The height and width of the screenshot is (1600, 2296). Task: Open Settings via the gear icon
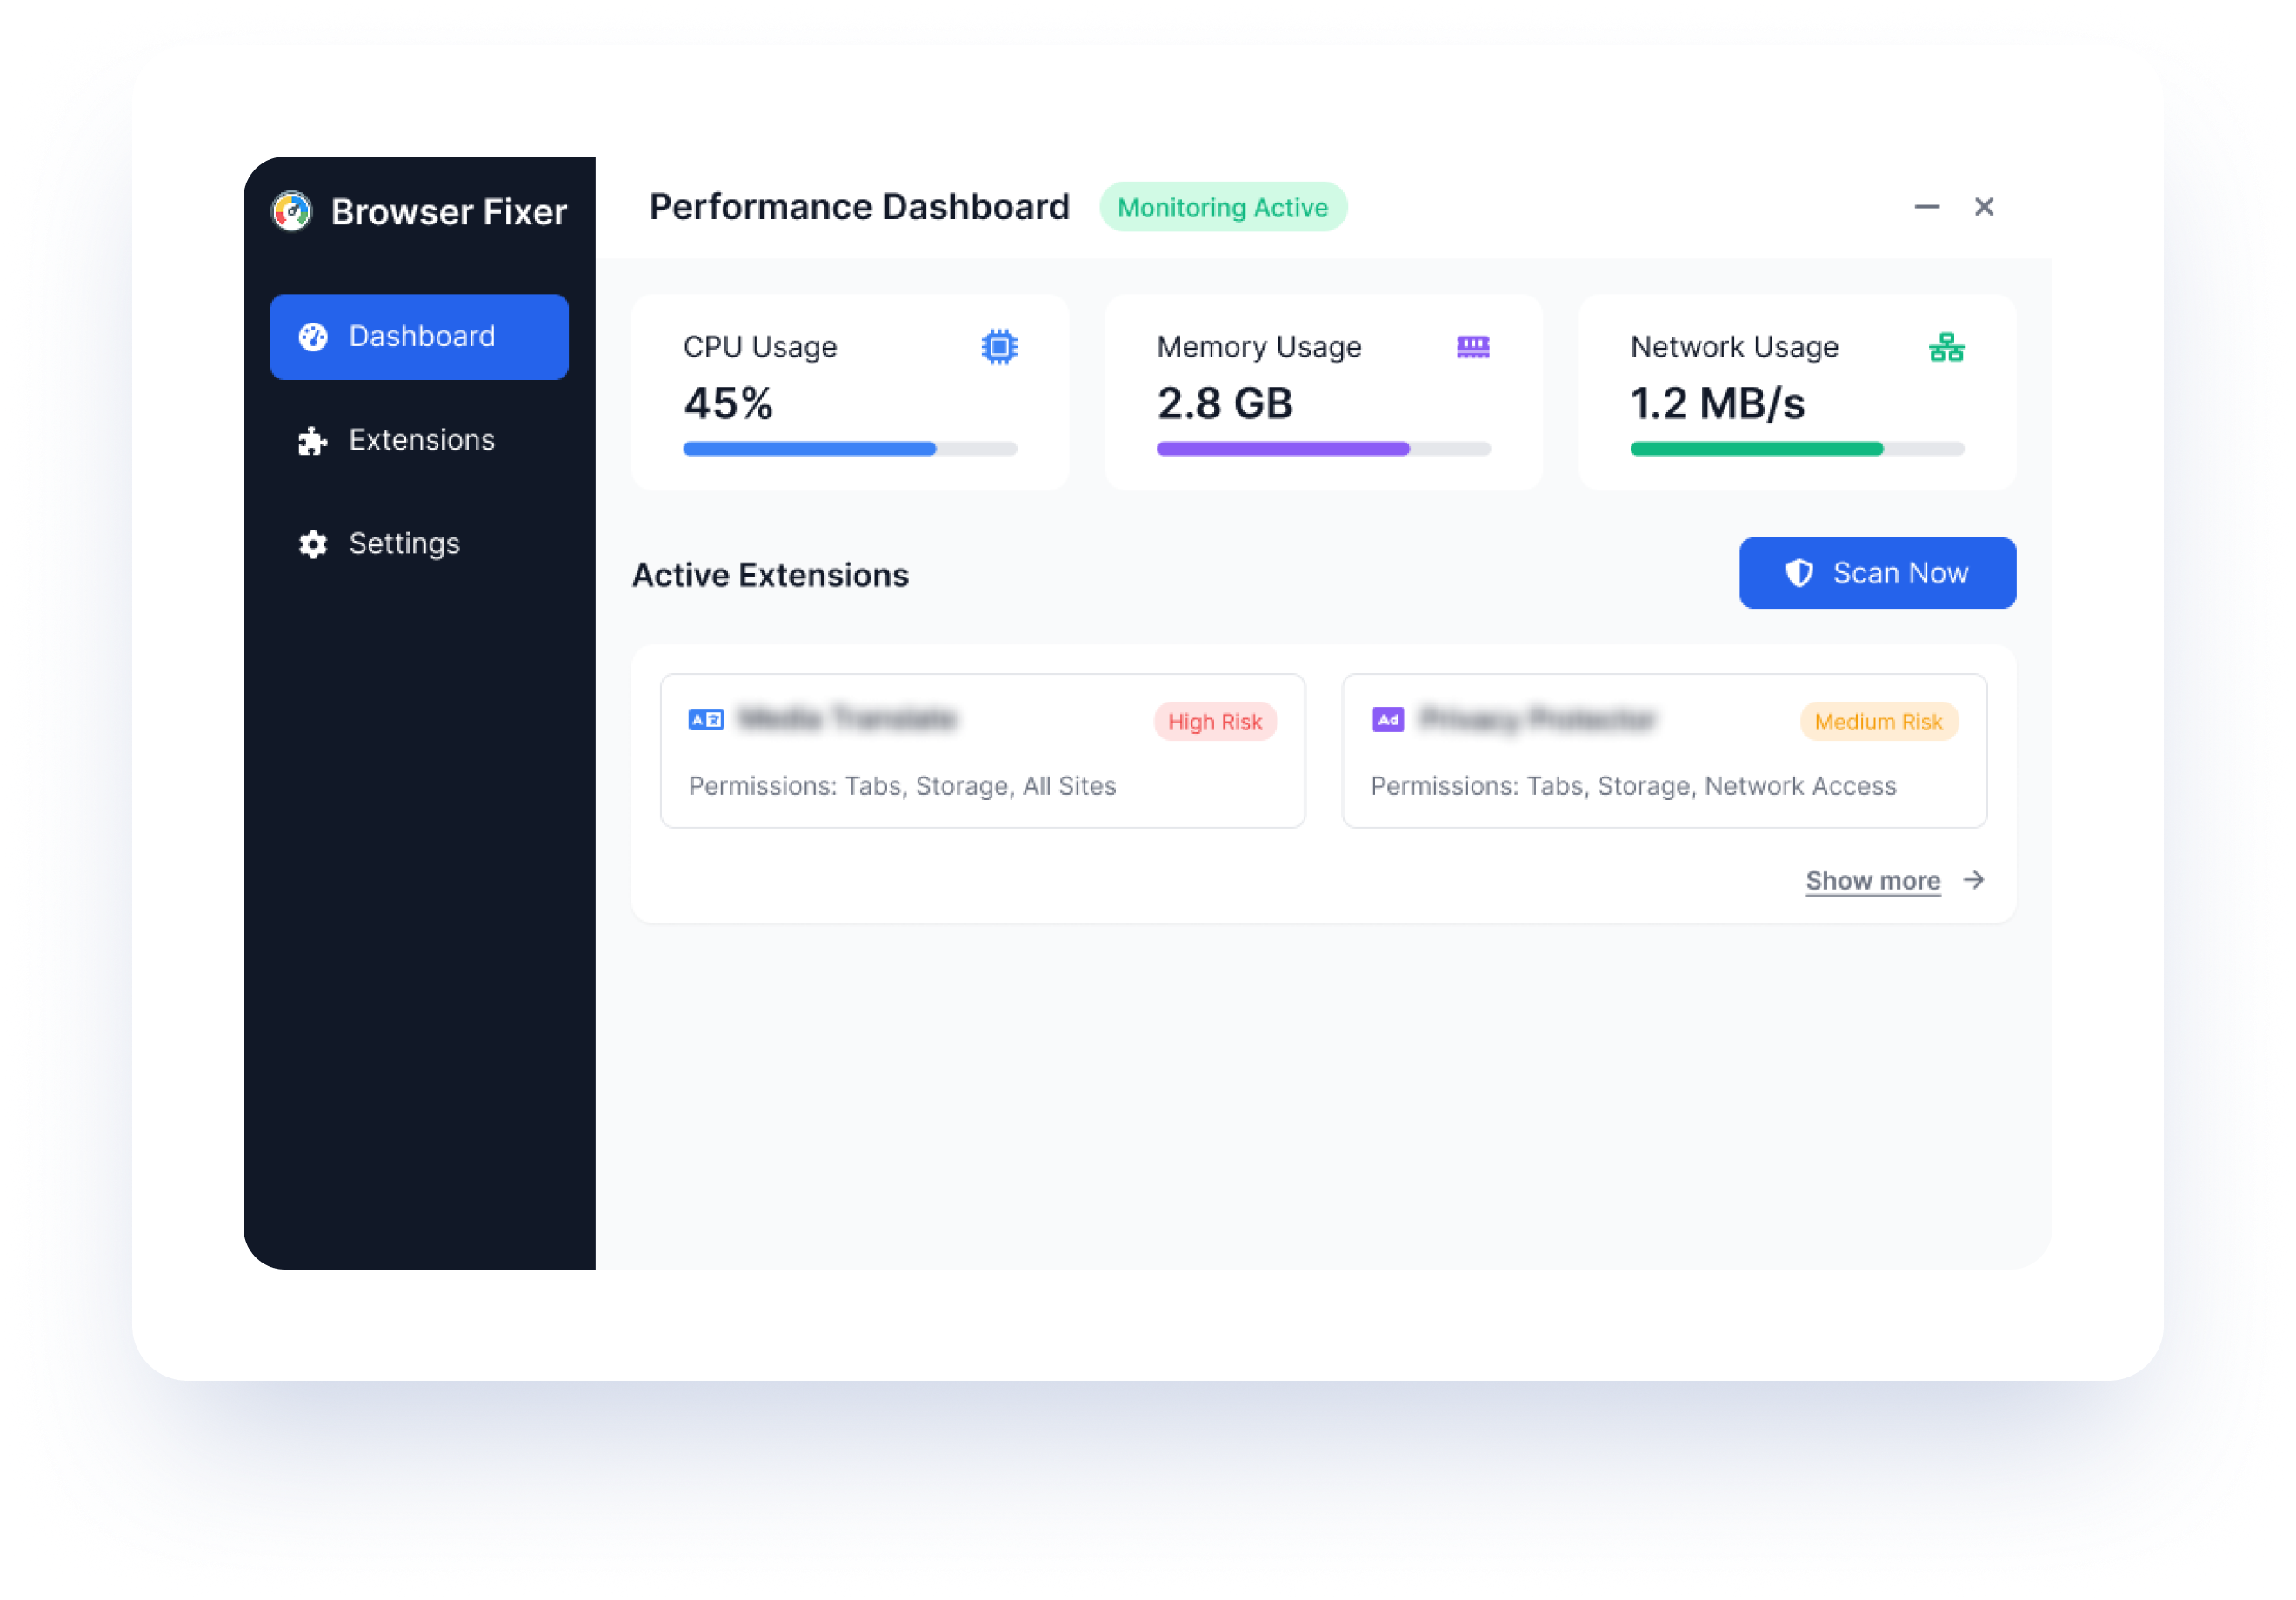(x=311, y=544)
